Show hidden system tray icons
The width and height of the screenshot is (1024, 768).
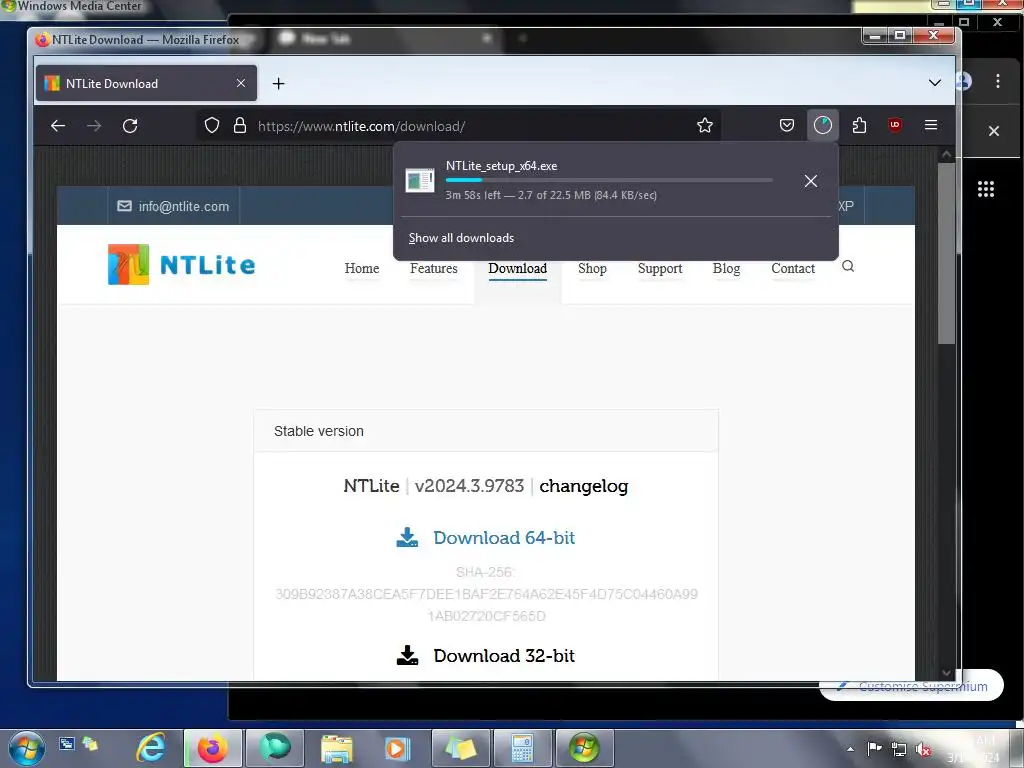850,749
